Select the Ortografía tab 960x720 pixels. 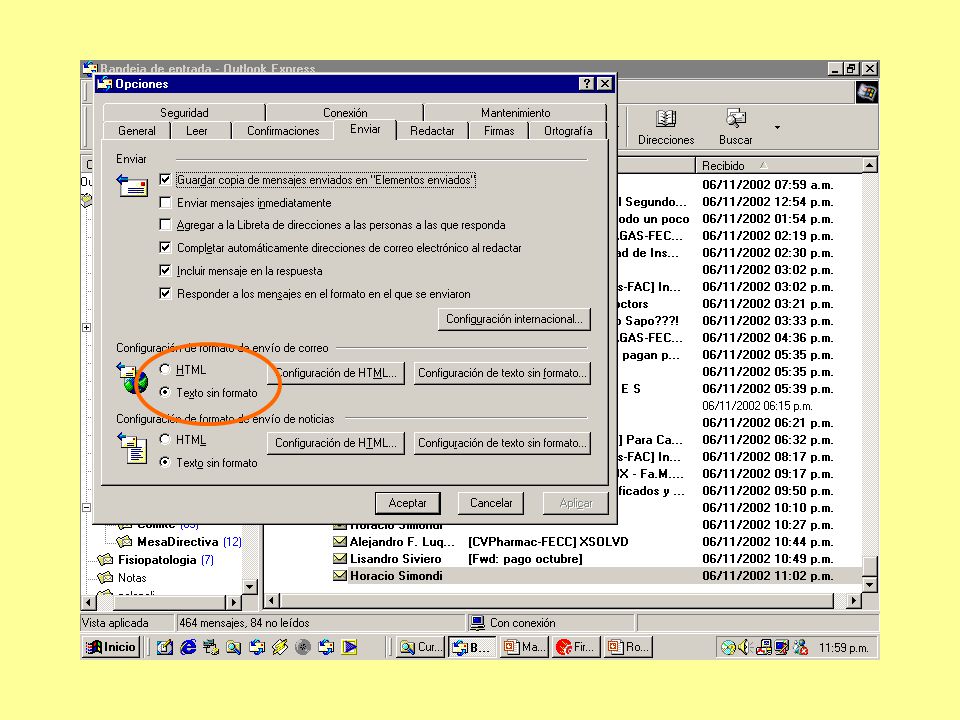click(x=568, y=130)
